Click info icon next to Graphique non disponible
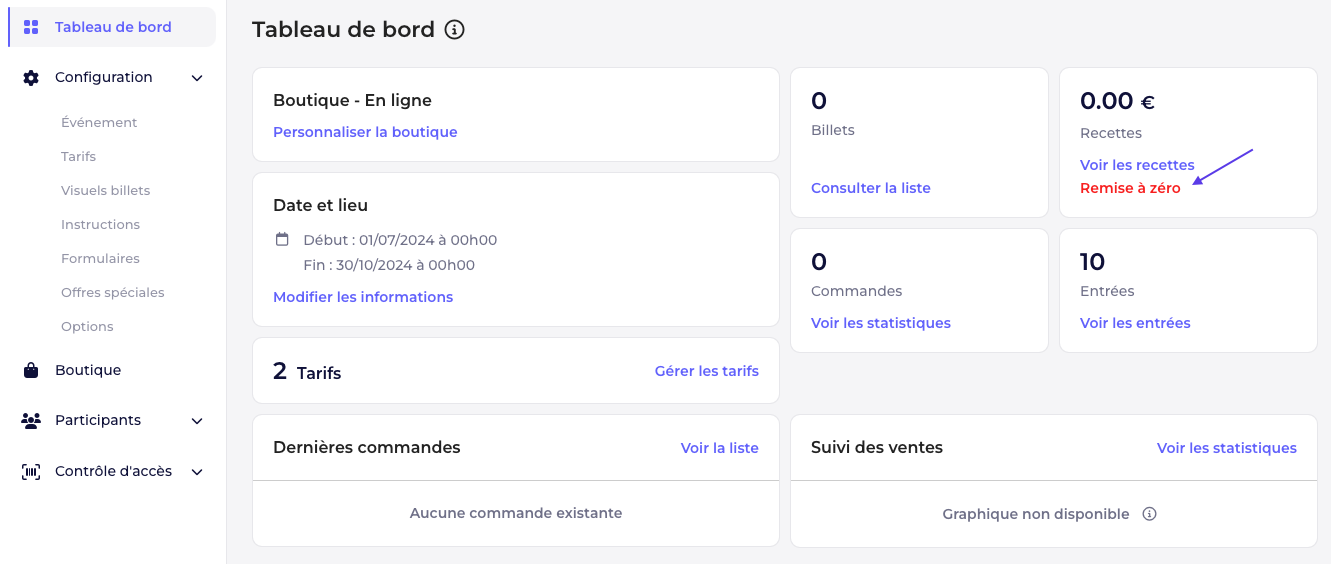The image size is (1331, 564). [1149, 514]
